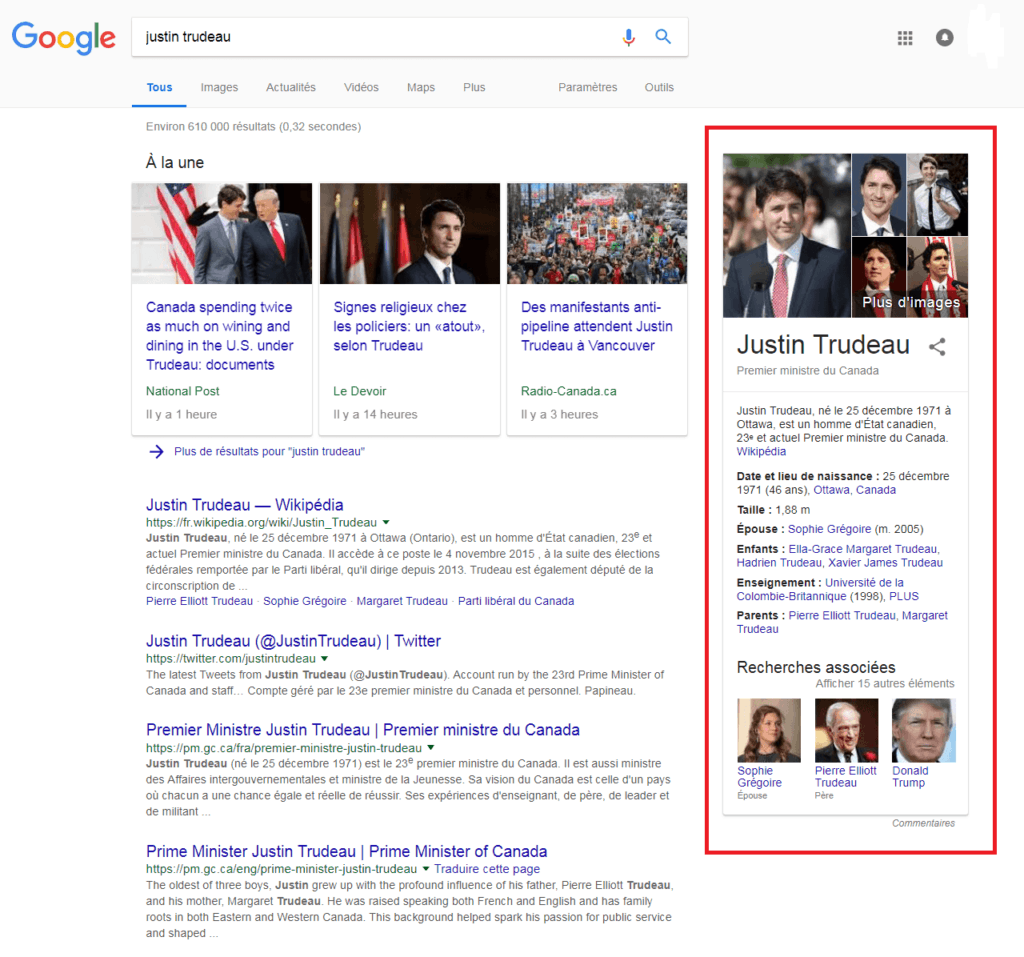Viewport: 1024px width, 957px height.
Task: Click the protest crowd news thumbnail
Action: click(x=597, y=233)
